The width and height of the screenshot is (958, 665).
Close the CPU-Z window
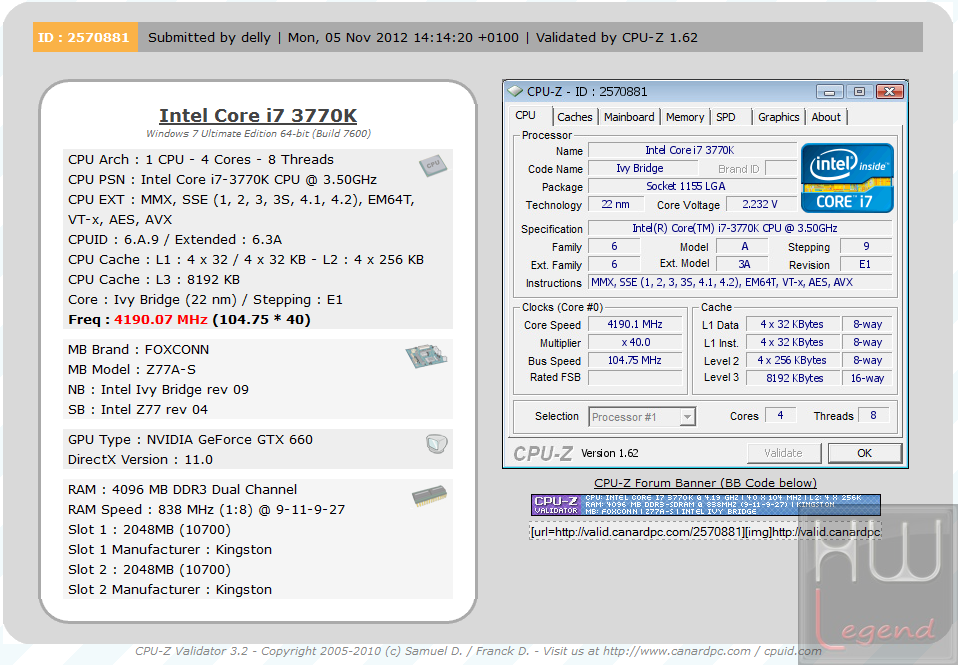point(890,92)
